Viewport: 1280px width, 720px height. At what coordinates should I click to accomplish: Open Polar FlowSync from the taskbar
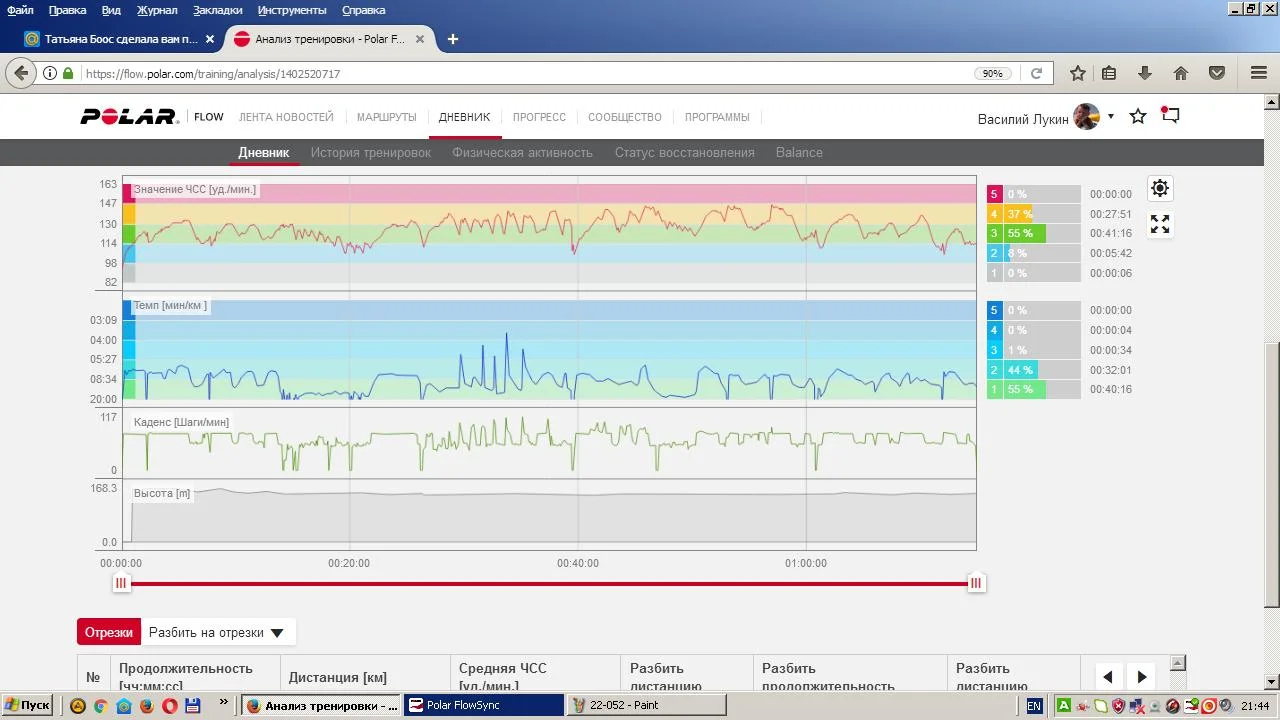coord(483,705)
